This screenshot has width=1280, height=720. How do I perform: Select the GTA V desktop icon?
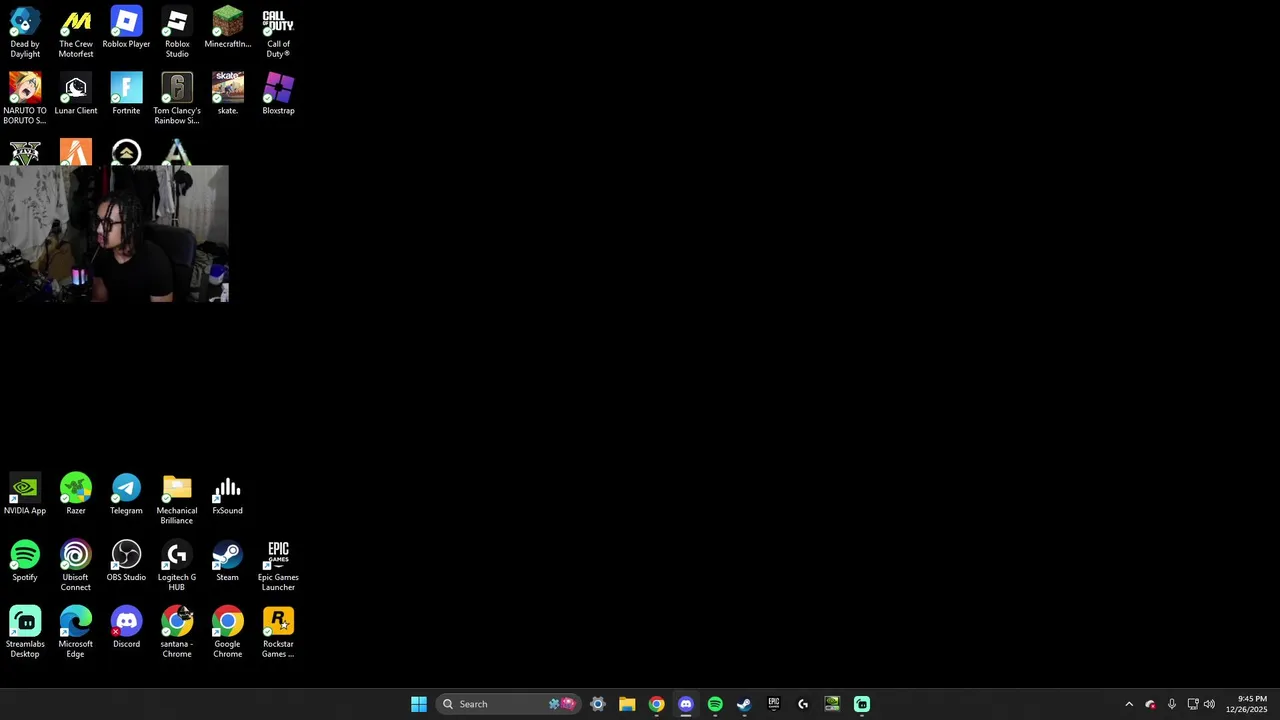pos(25,153)
